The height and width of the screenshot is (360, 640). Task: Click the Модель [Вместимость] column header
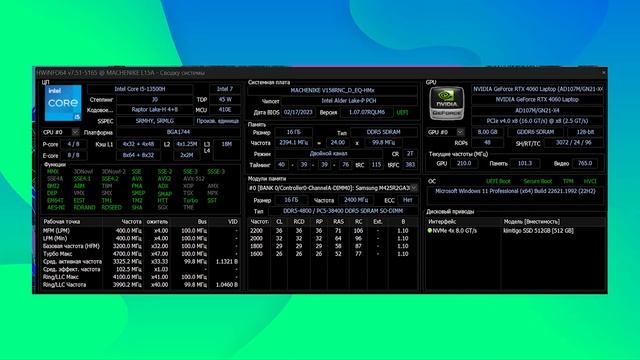click(x=531, y=222)
